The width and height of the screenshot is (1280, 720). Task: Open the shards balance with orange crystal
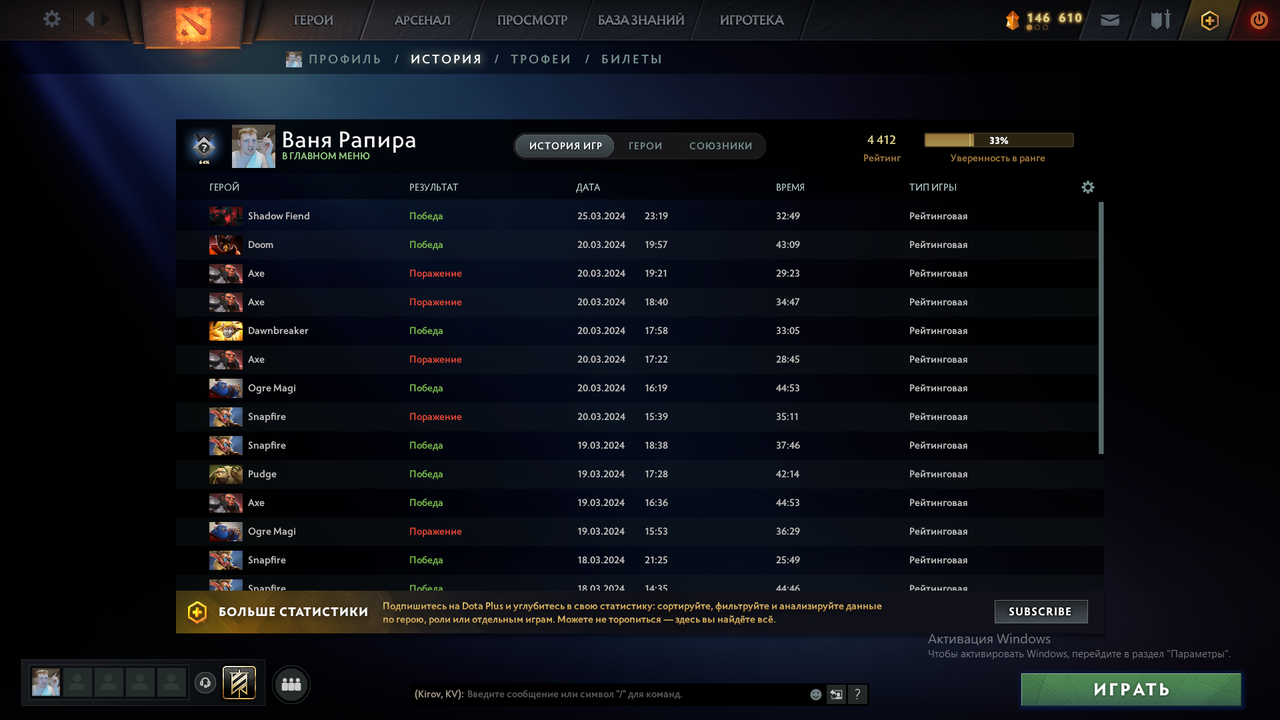pos(1013,19)
